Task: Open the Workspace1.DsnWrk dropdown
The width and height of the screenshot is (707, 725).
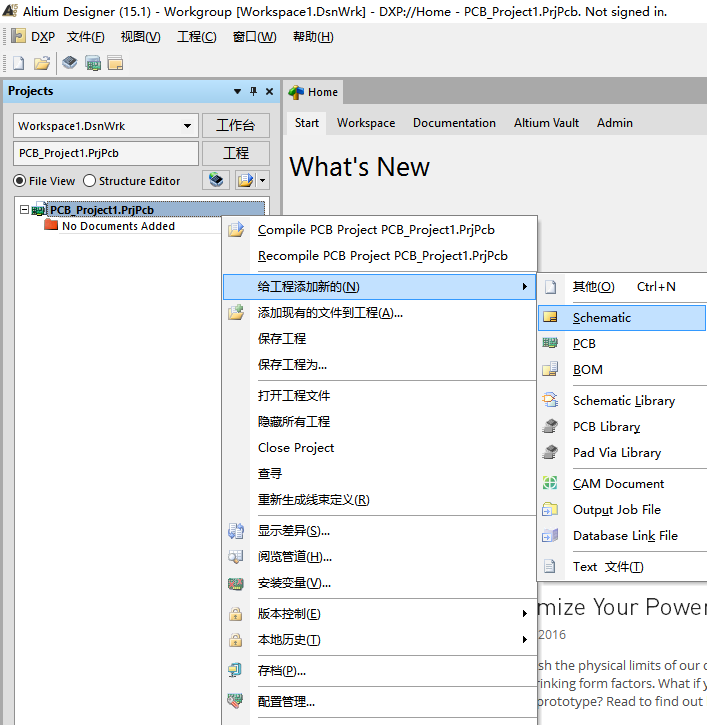Action: (x=187, y=126)
